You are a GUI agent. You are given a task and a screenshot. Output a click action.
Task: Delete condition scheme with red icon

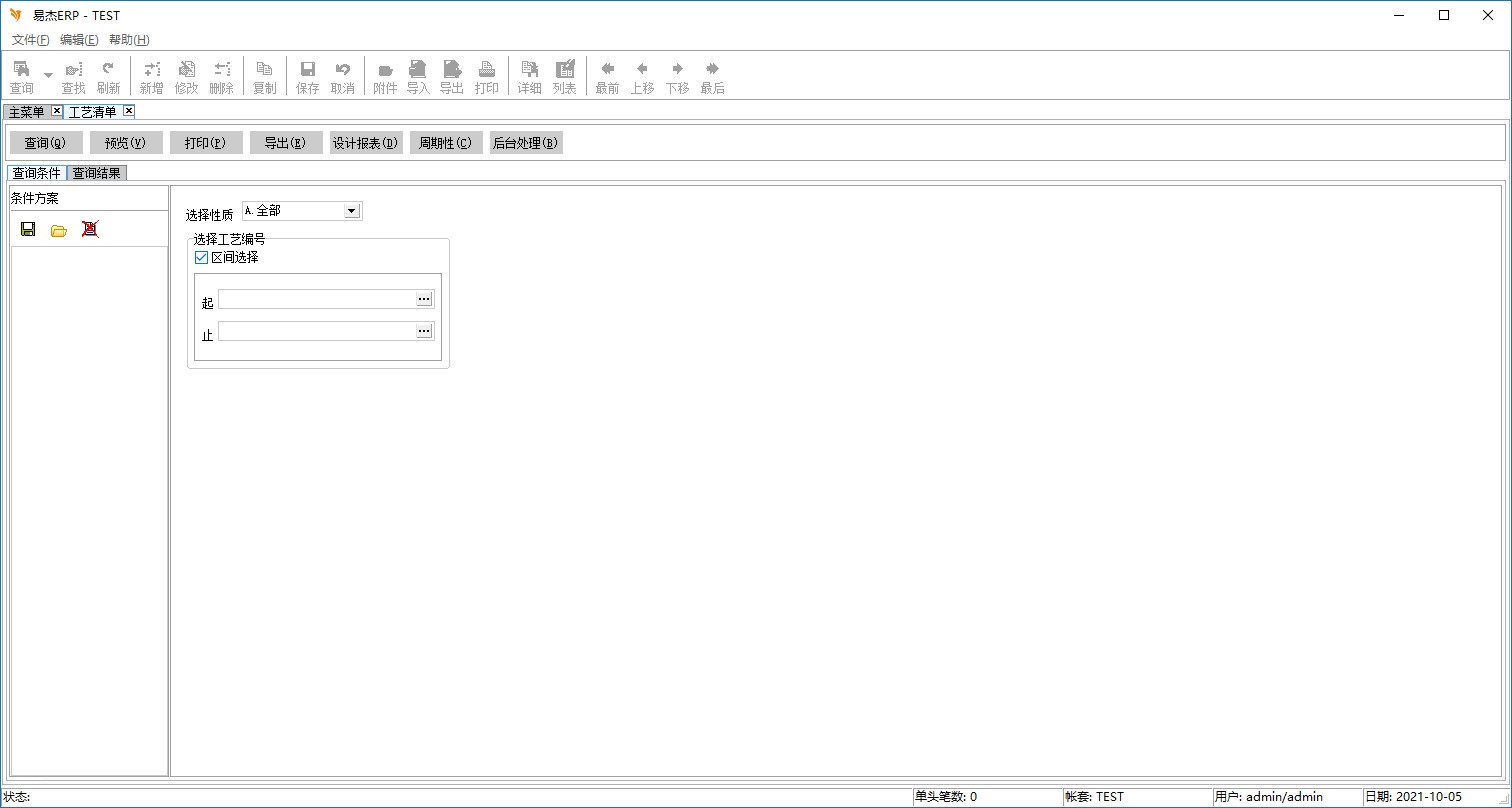click(90, 229)
